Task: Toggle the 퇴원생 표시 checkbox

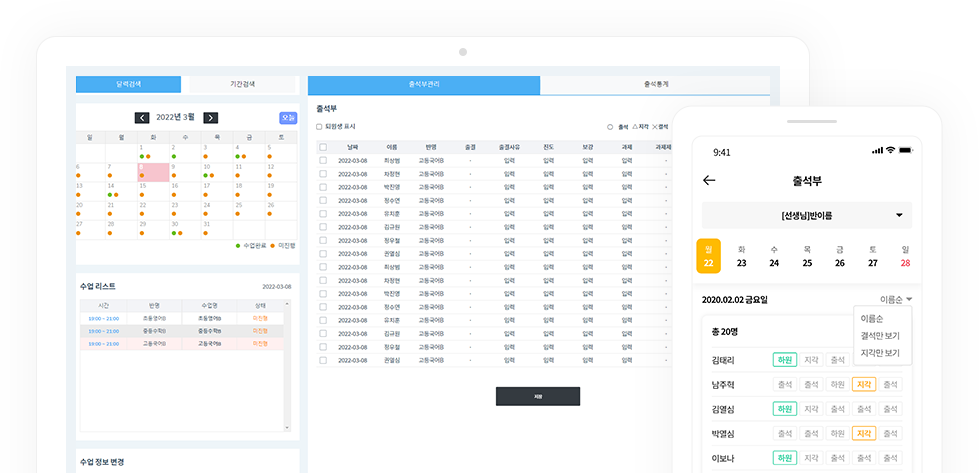Action: [x=319, y=127]
